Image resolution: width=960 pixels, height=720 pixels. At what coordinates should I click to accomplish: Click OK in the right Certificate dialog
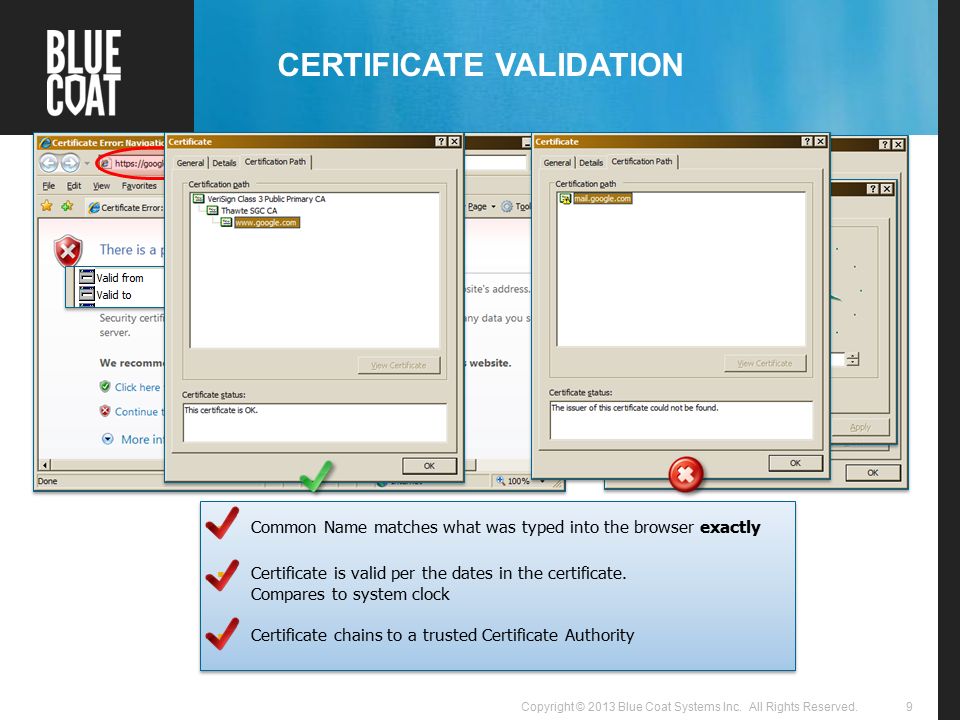795,463
